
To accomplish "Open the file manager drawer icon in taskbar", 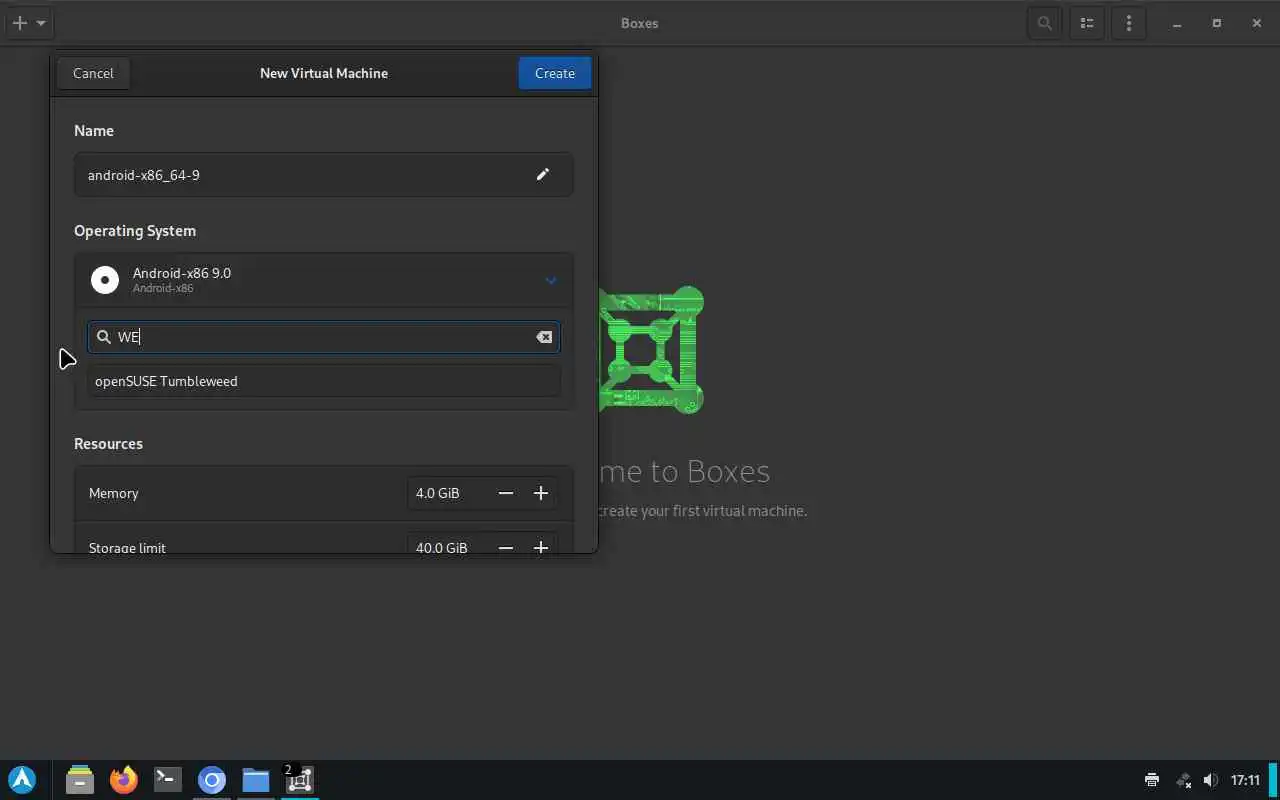I will 80,779.
